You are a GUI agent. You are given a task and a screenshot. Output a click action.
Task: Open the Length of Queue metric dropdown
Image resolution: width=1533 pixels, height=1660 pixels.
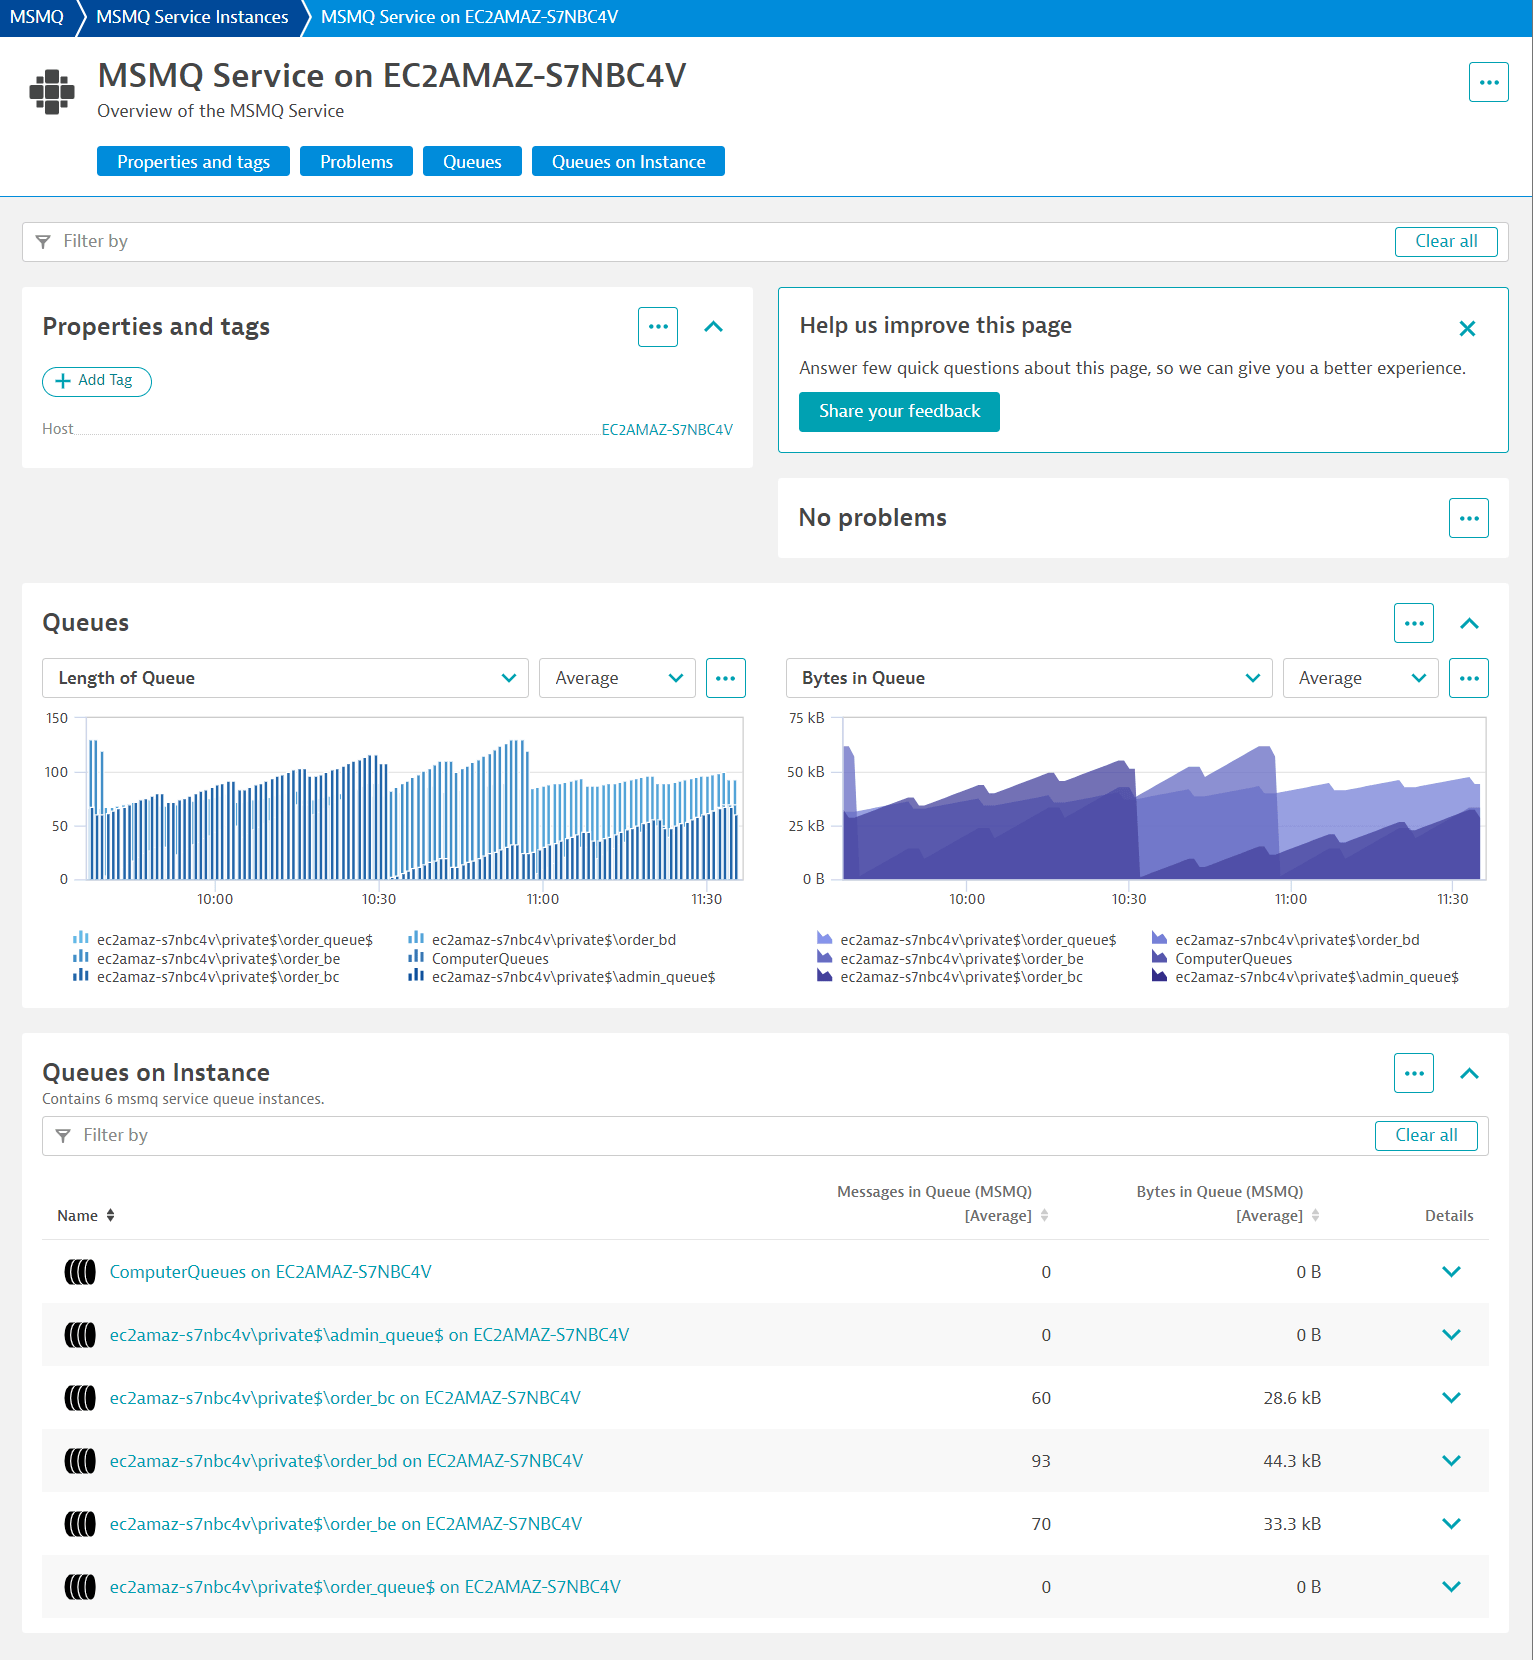click(285, 678)
